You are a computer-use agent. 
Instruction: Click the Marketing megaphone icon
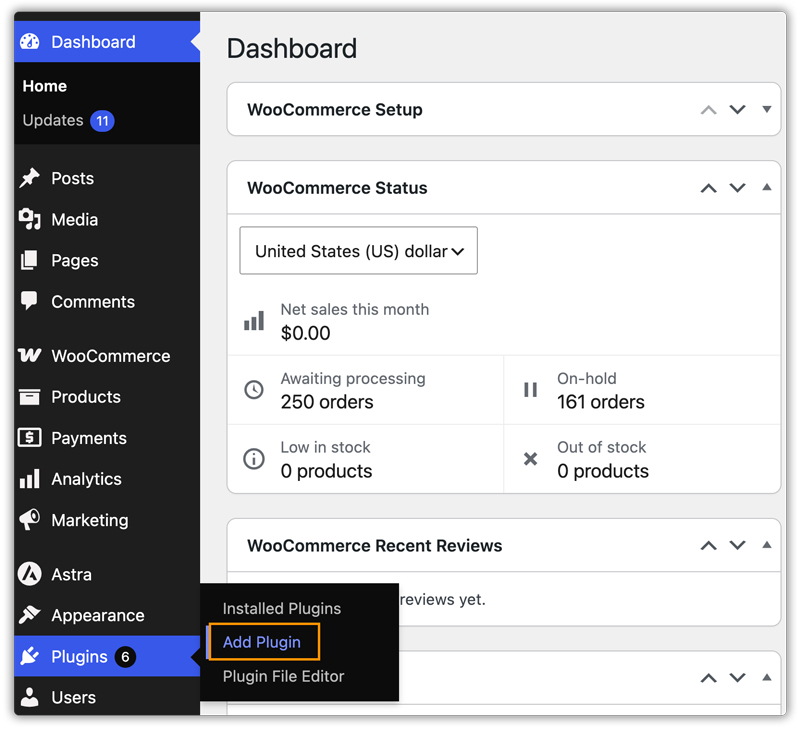point(30,519)
